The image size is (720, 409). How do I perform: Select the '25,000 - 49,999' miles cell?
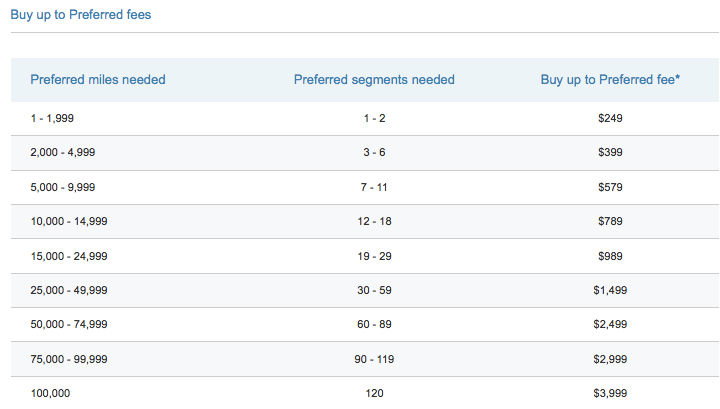click(69, 290)
